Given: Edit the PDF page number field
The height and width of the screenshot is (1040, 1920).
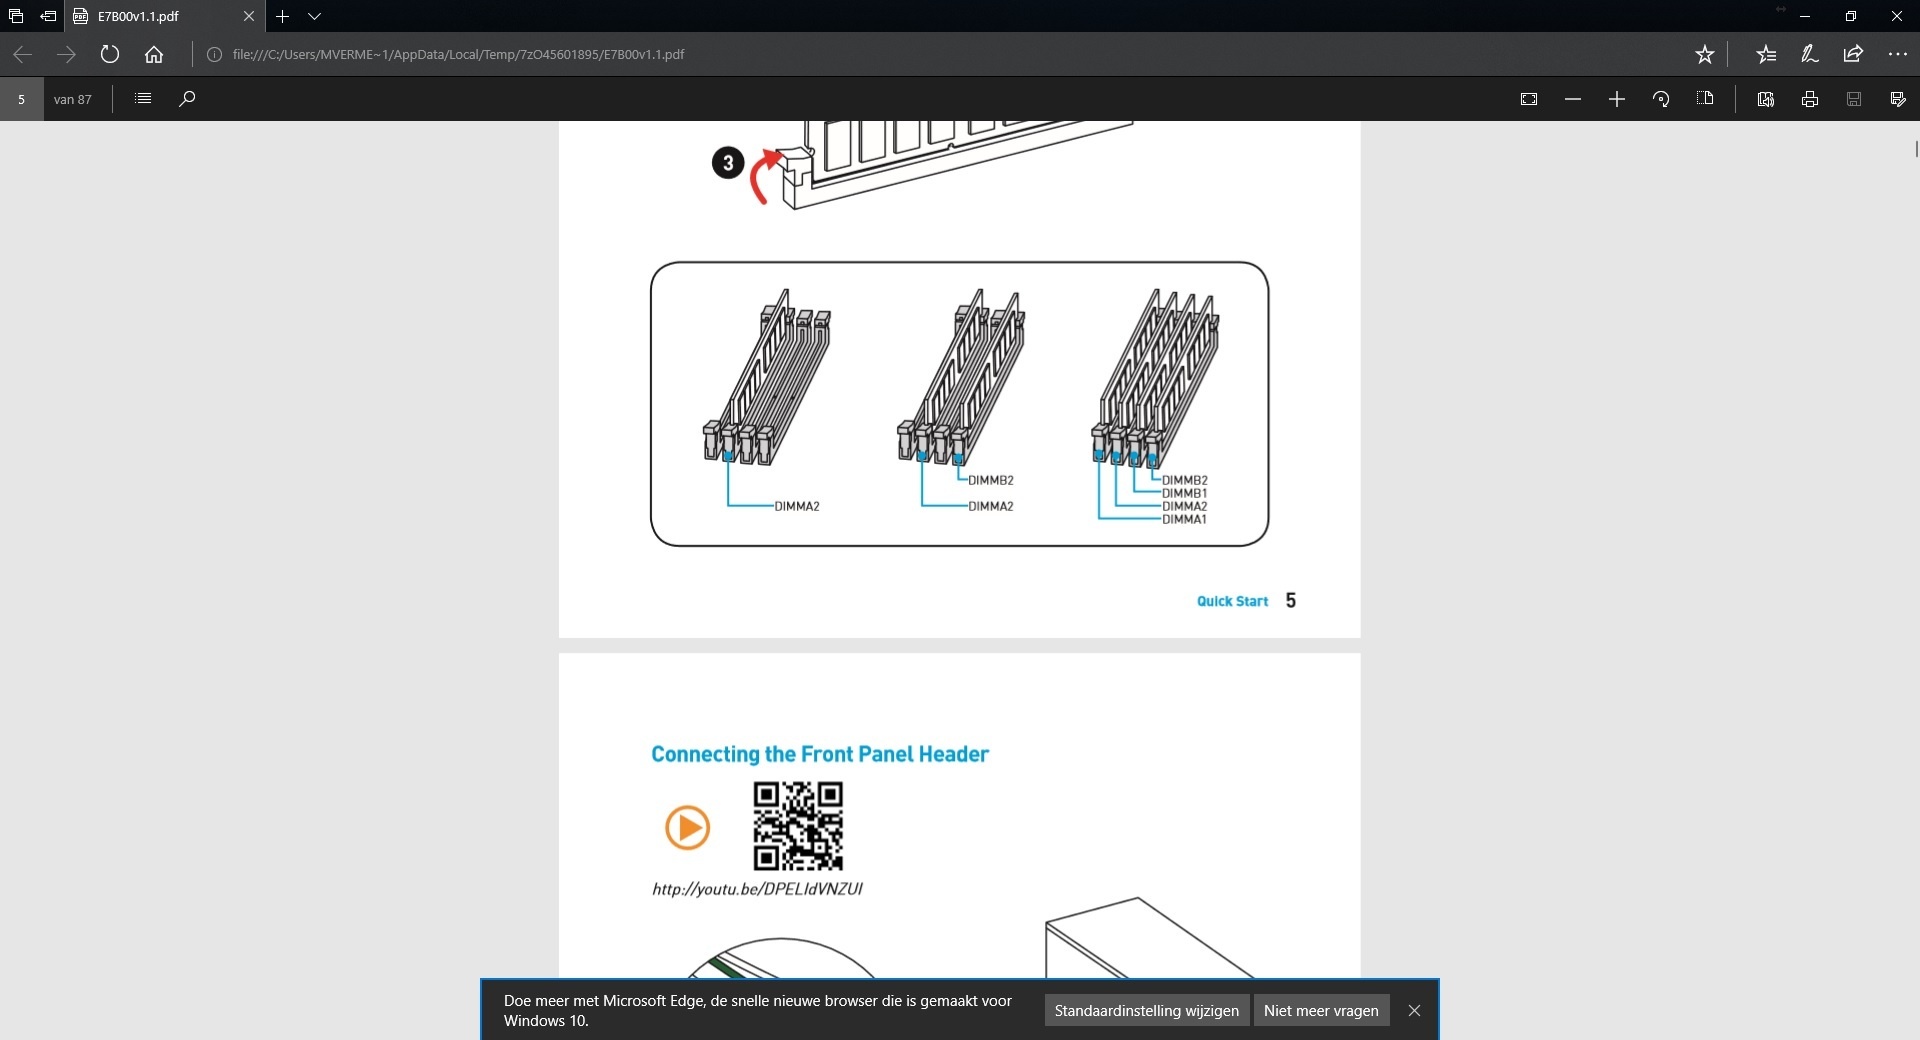Looking at the screenshot, I should (x=21, y=99).
